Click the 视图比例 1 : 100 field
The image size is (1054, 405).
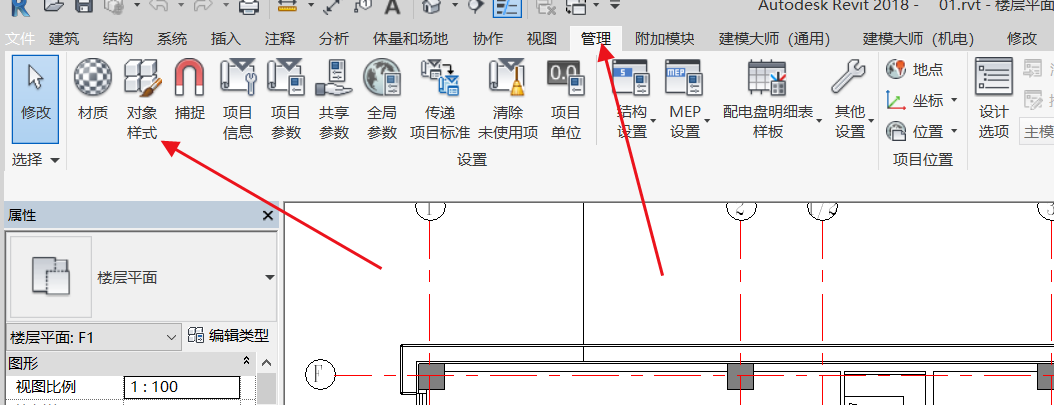pos(182,387)
